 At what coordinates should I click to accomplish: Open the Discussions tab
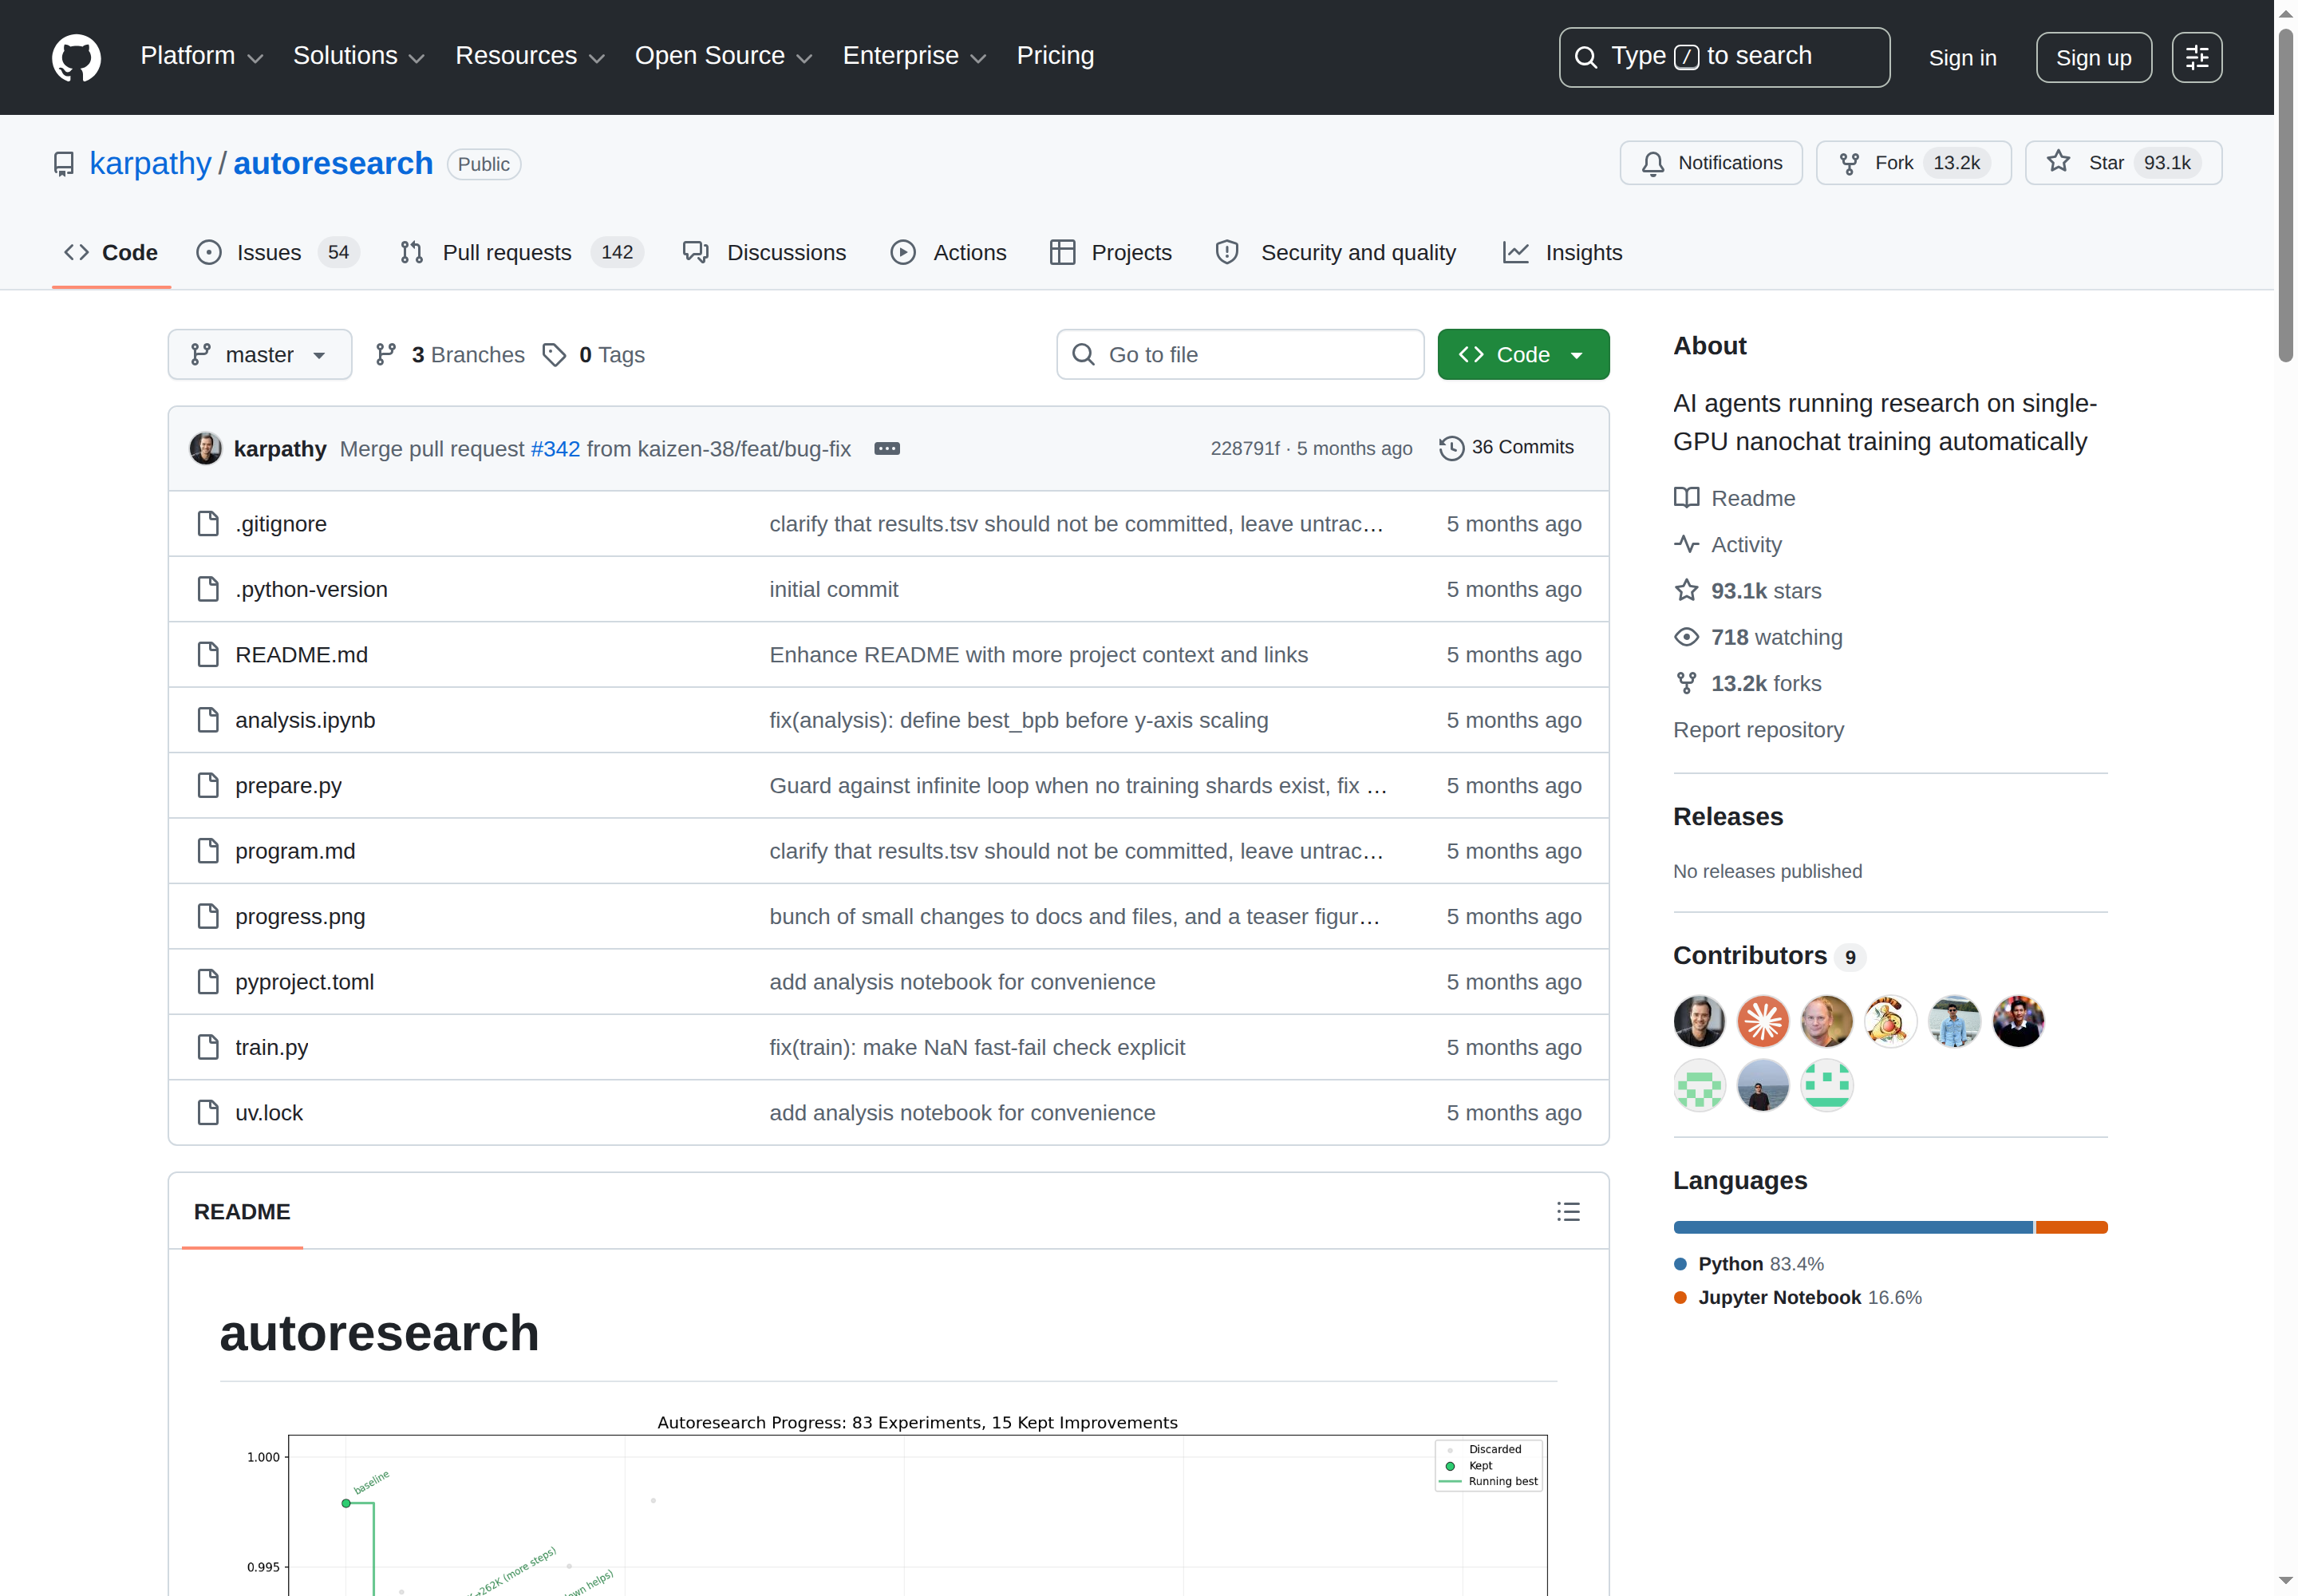[765, 253]
